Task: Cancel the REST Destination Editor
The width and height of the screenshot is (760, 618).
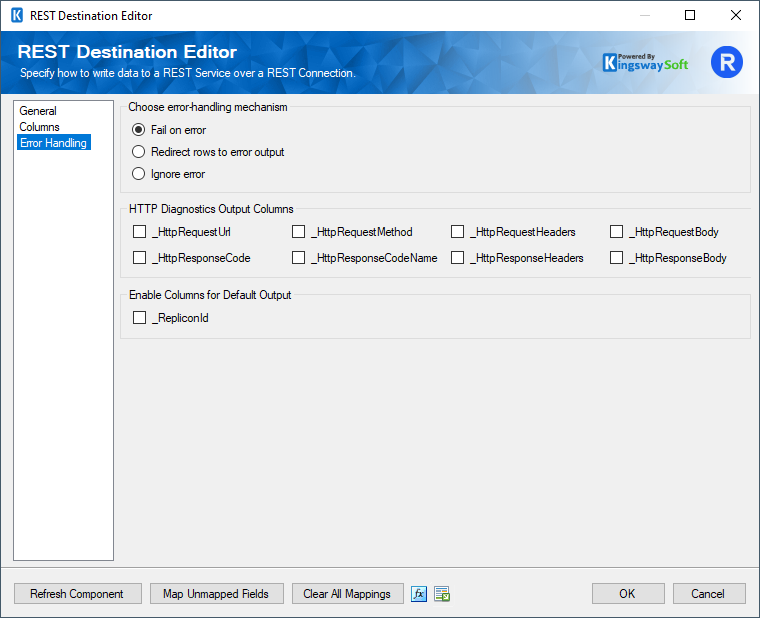Action: 709,594
